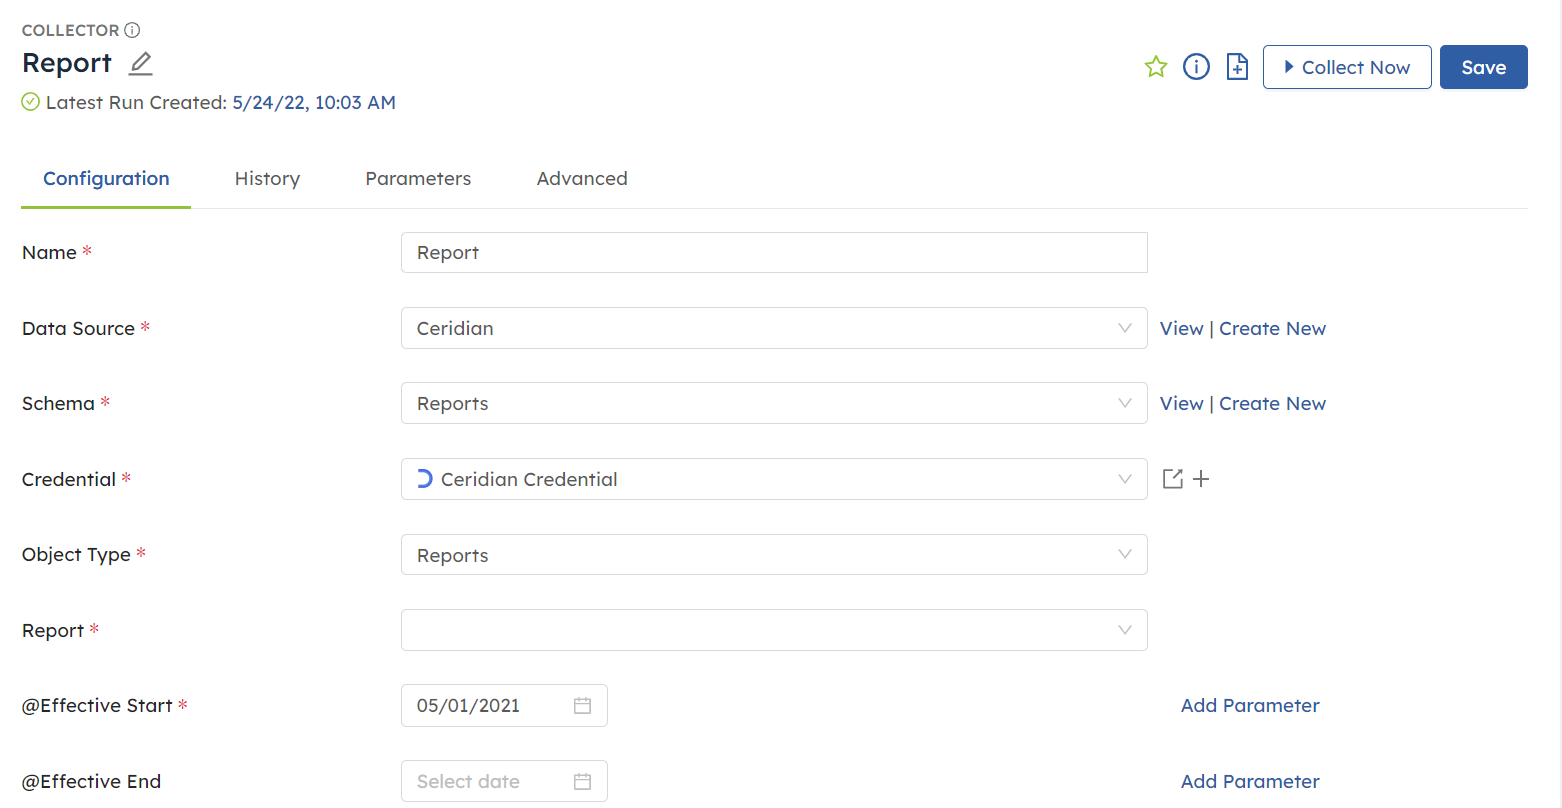Image resolution: width=1562 pixels, height=808 pixels.
Task: Open the Object Type dropdown
Action: tap(773, 555)
